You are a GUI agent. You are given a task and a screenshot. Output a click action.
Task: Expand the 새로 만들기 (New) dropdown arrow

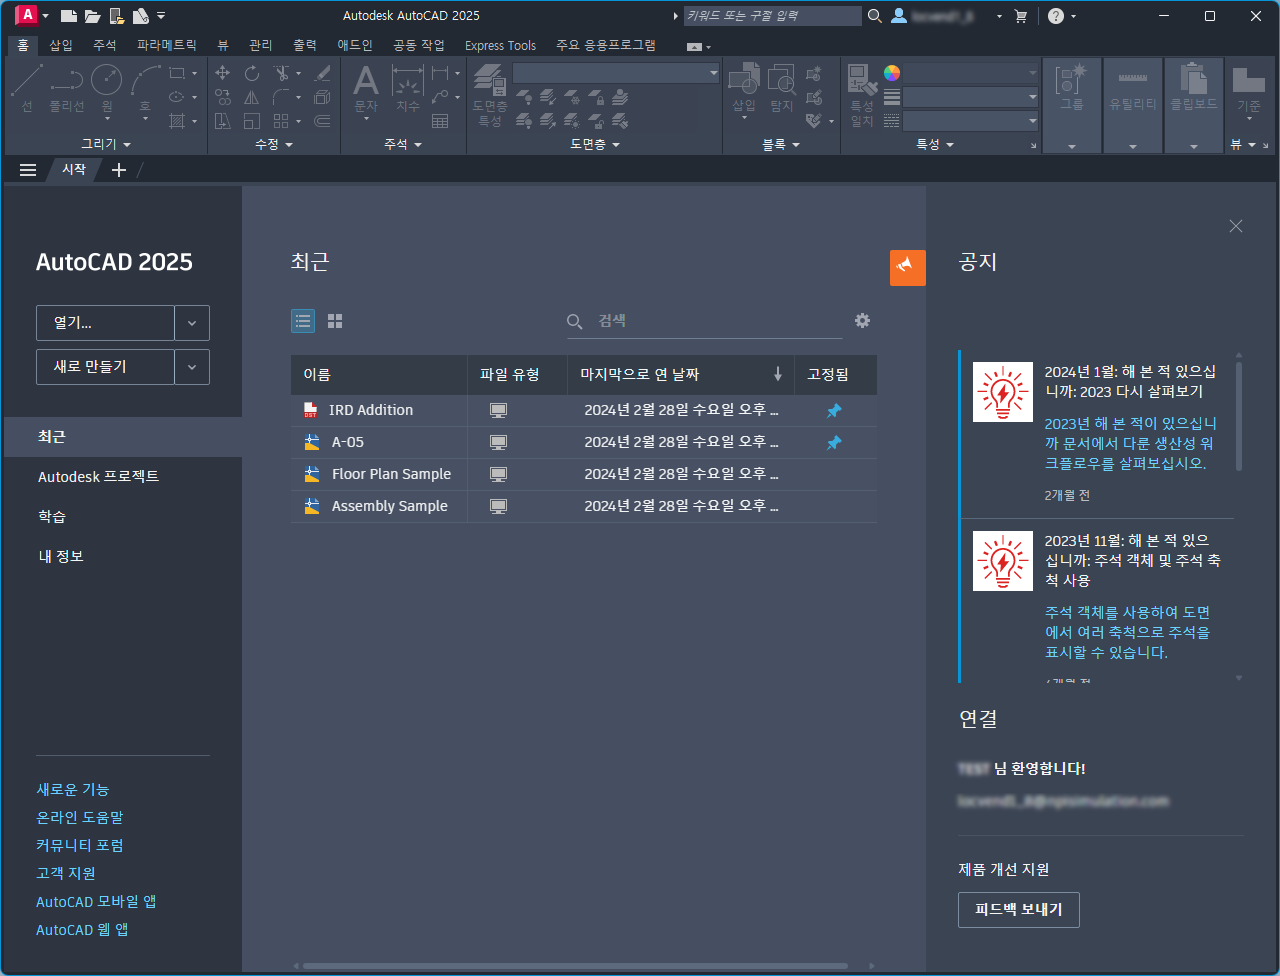[192, 367]
